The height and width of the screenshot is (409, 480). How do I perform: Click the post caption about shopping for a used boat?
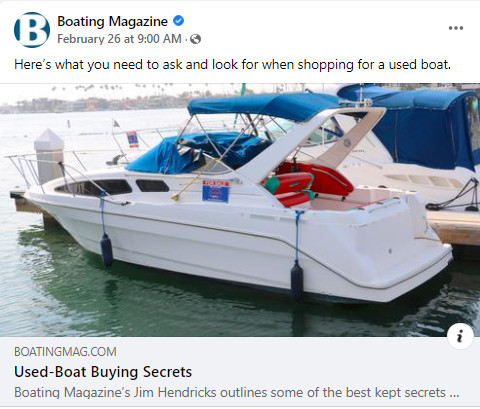pos(232,65)
